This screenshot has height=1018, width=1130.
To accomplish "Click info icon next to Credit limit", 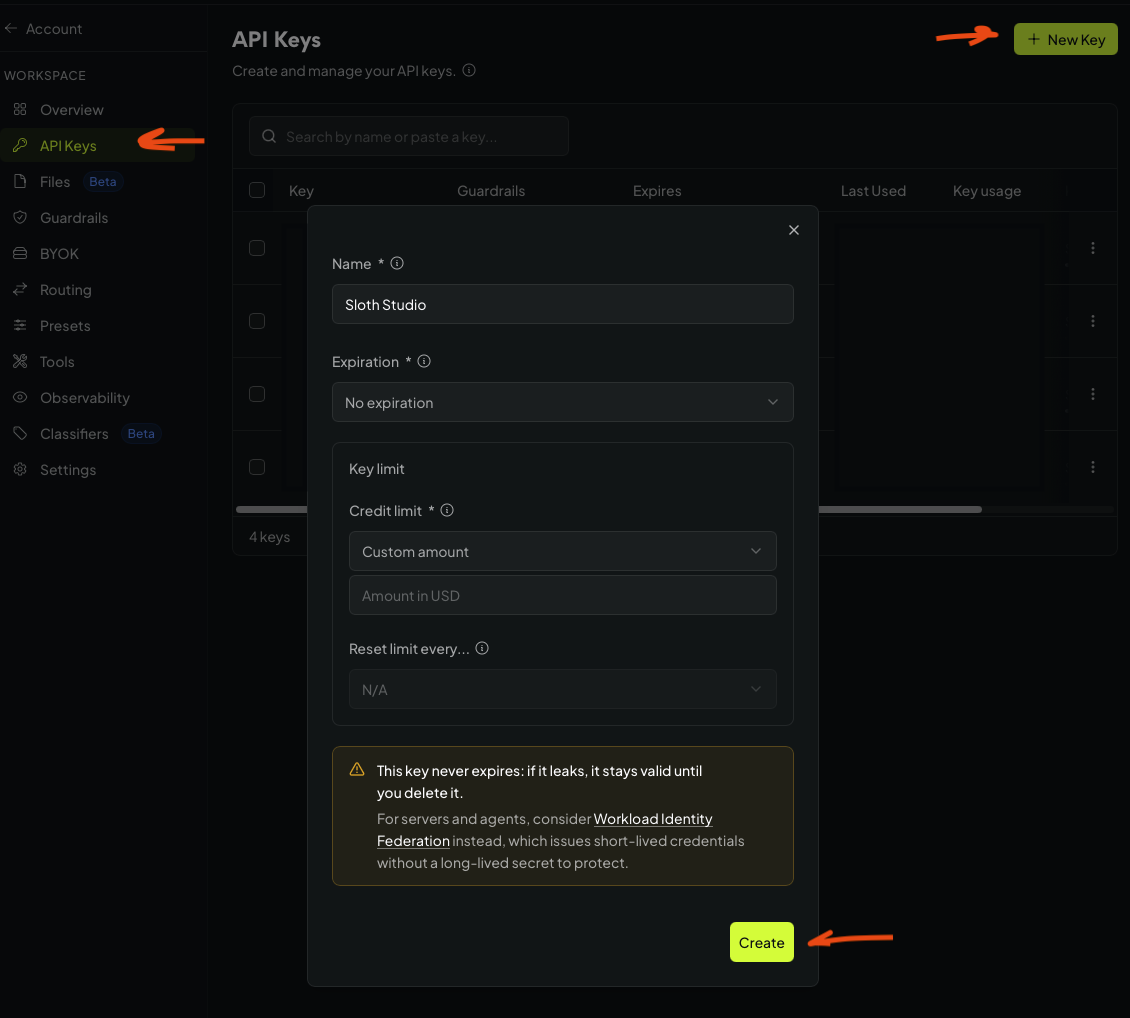I will coord(447,510).
